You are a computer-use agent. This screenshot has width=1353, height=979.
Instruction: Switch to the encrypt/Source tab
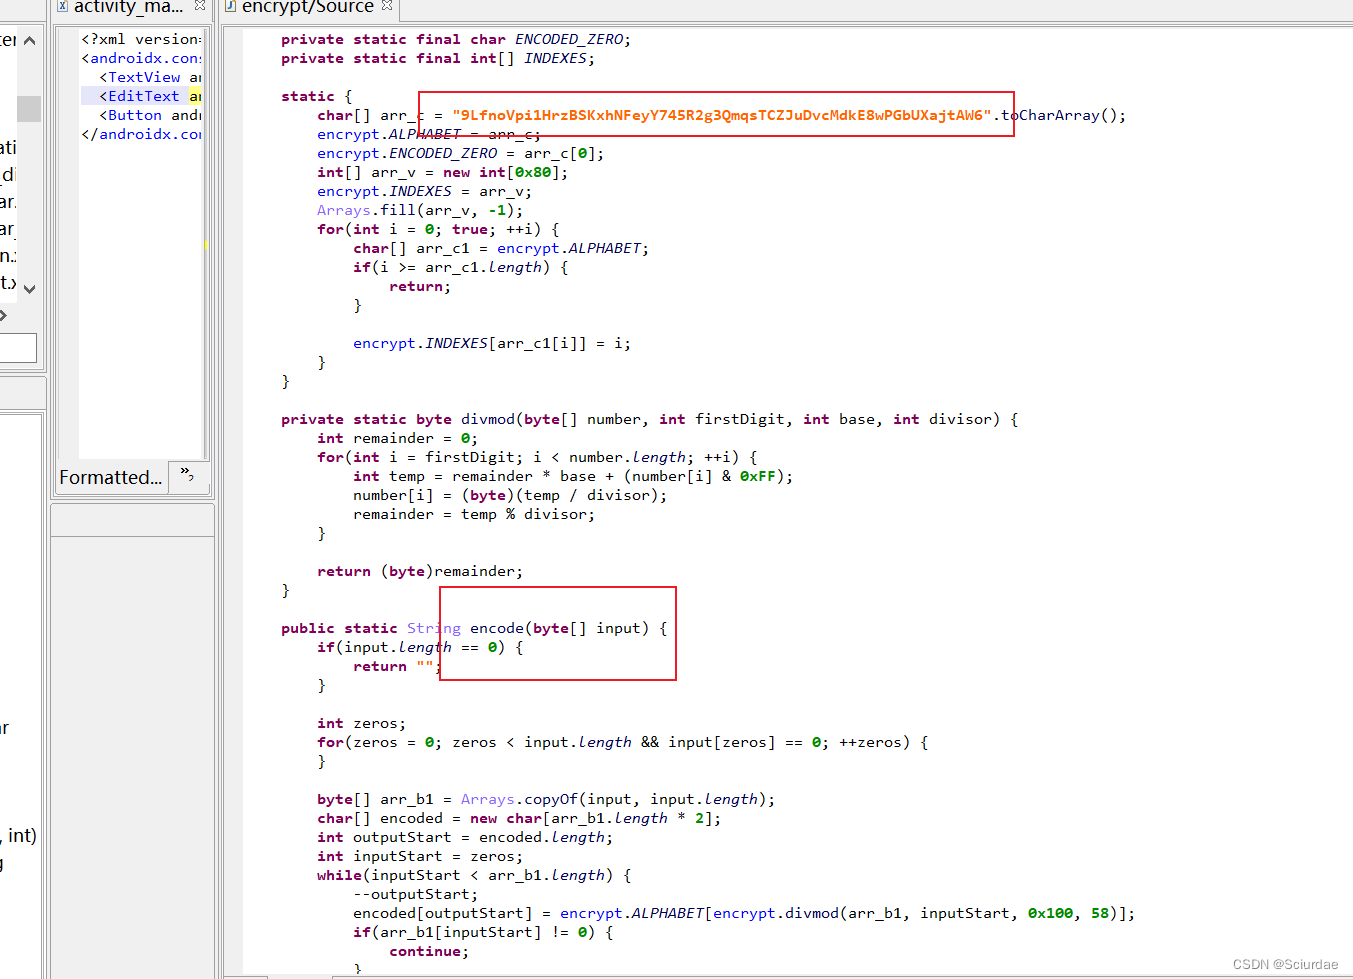(307, 7)
